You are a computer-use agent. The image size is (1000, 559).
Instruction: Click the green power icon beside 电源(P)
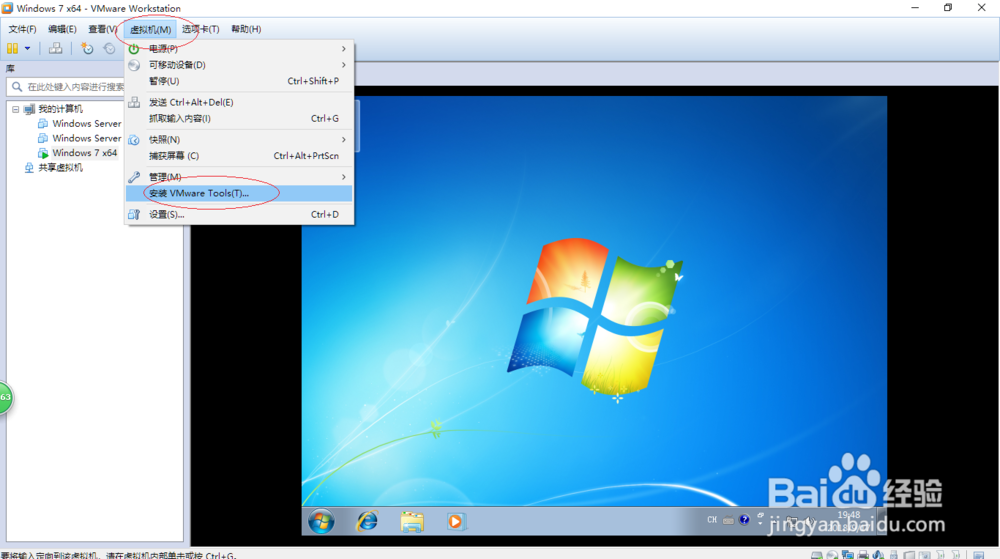134,48
